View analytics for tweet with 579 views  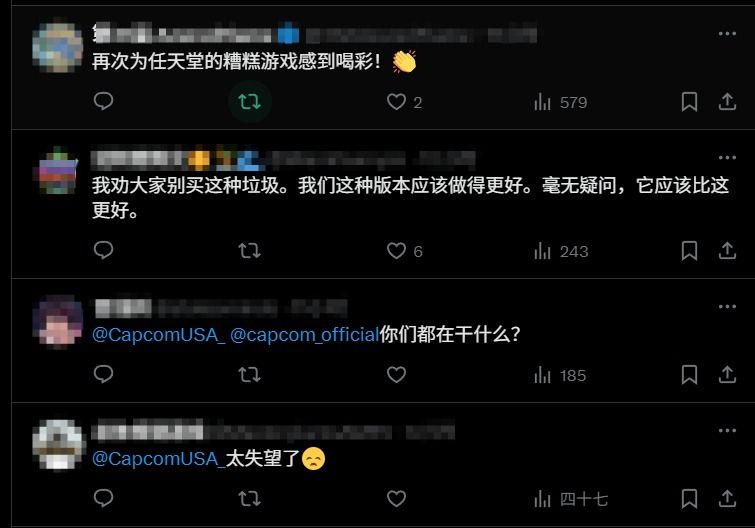point(560,102)
